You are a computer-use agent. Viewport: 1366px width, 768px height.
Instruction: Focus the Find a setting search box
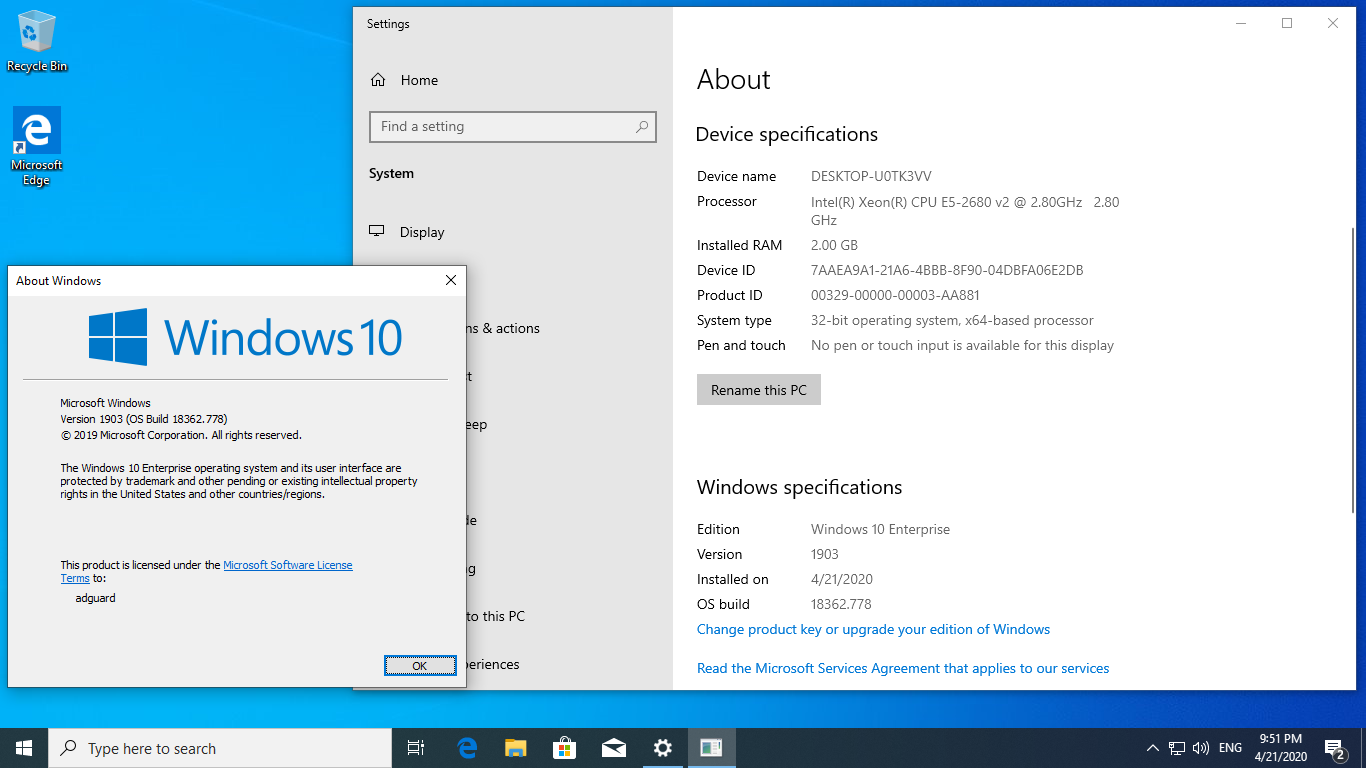(512, 127)
